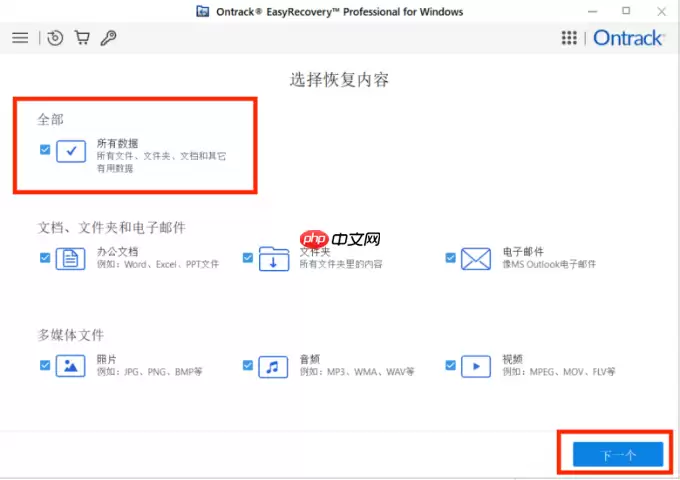Click the 例如: MPEG、MOV、FLV等 description

[x=559, y=372]
